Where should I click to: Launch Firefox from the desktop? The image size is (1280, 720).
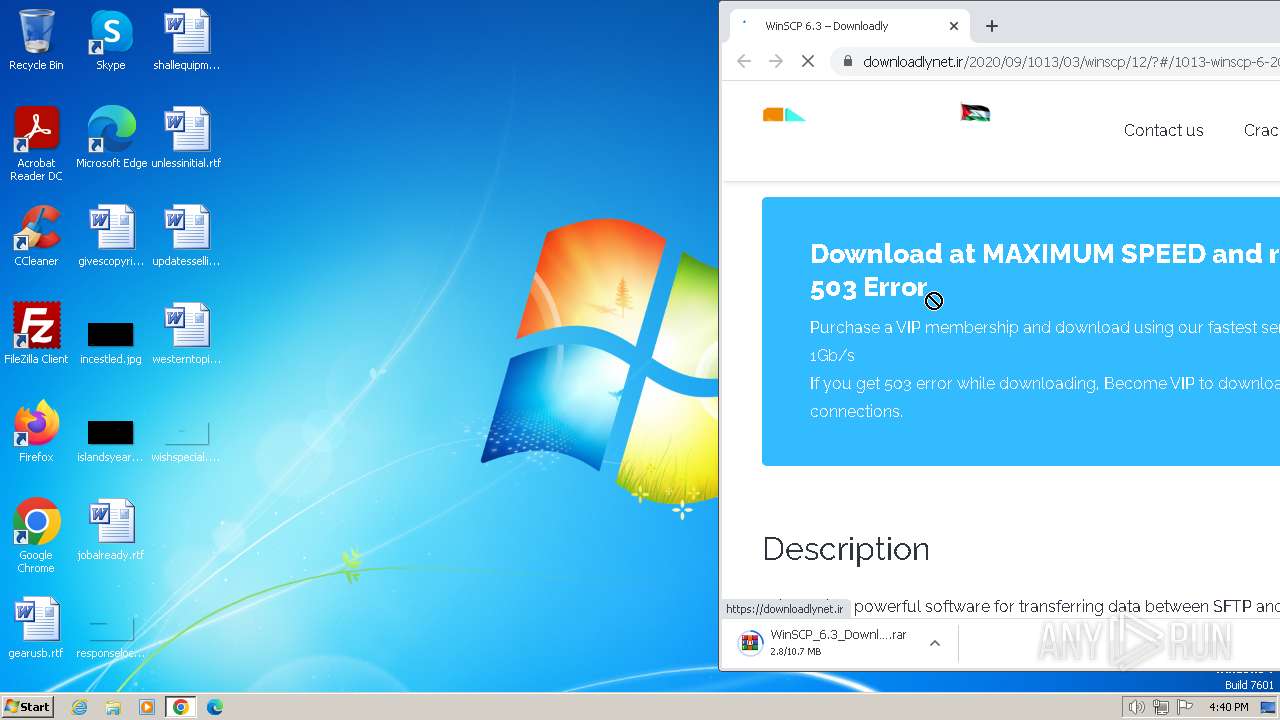pos(36,432)
